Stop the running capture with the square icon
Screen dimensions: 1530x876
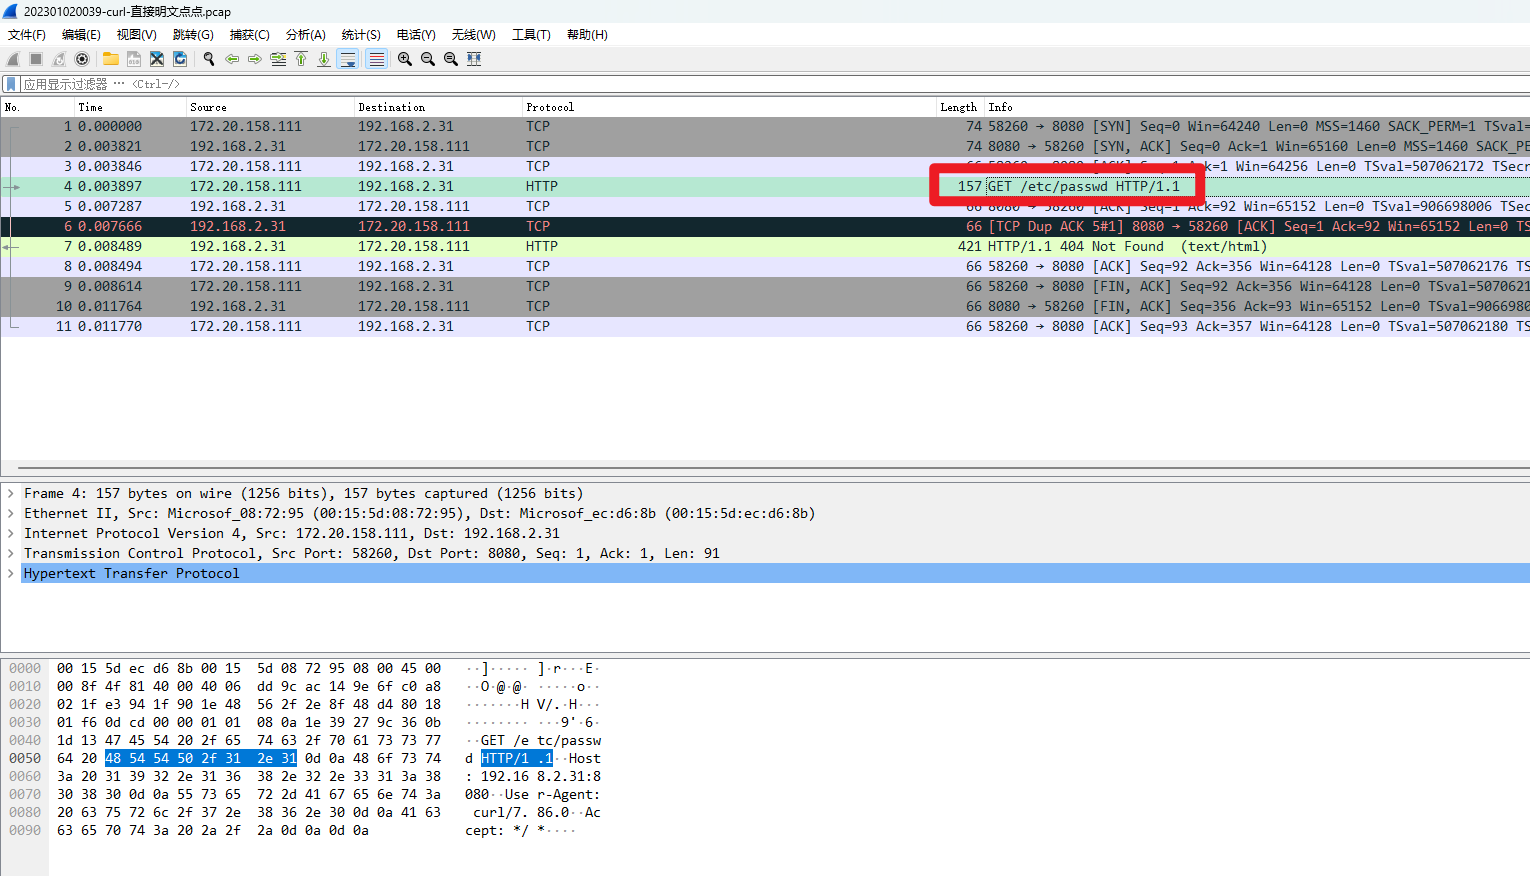pyautogui.click(x=36, y=59)
